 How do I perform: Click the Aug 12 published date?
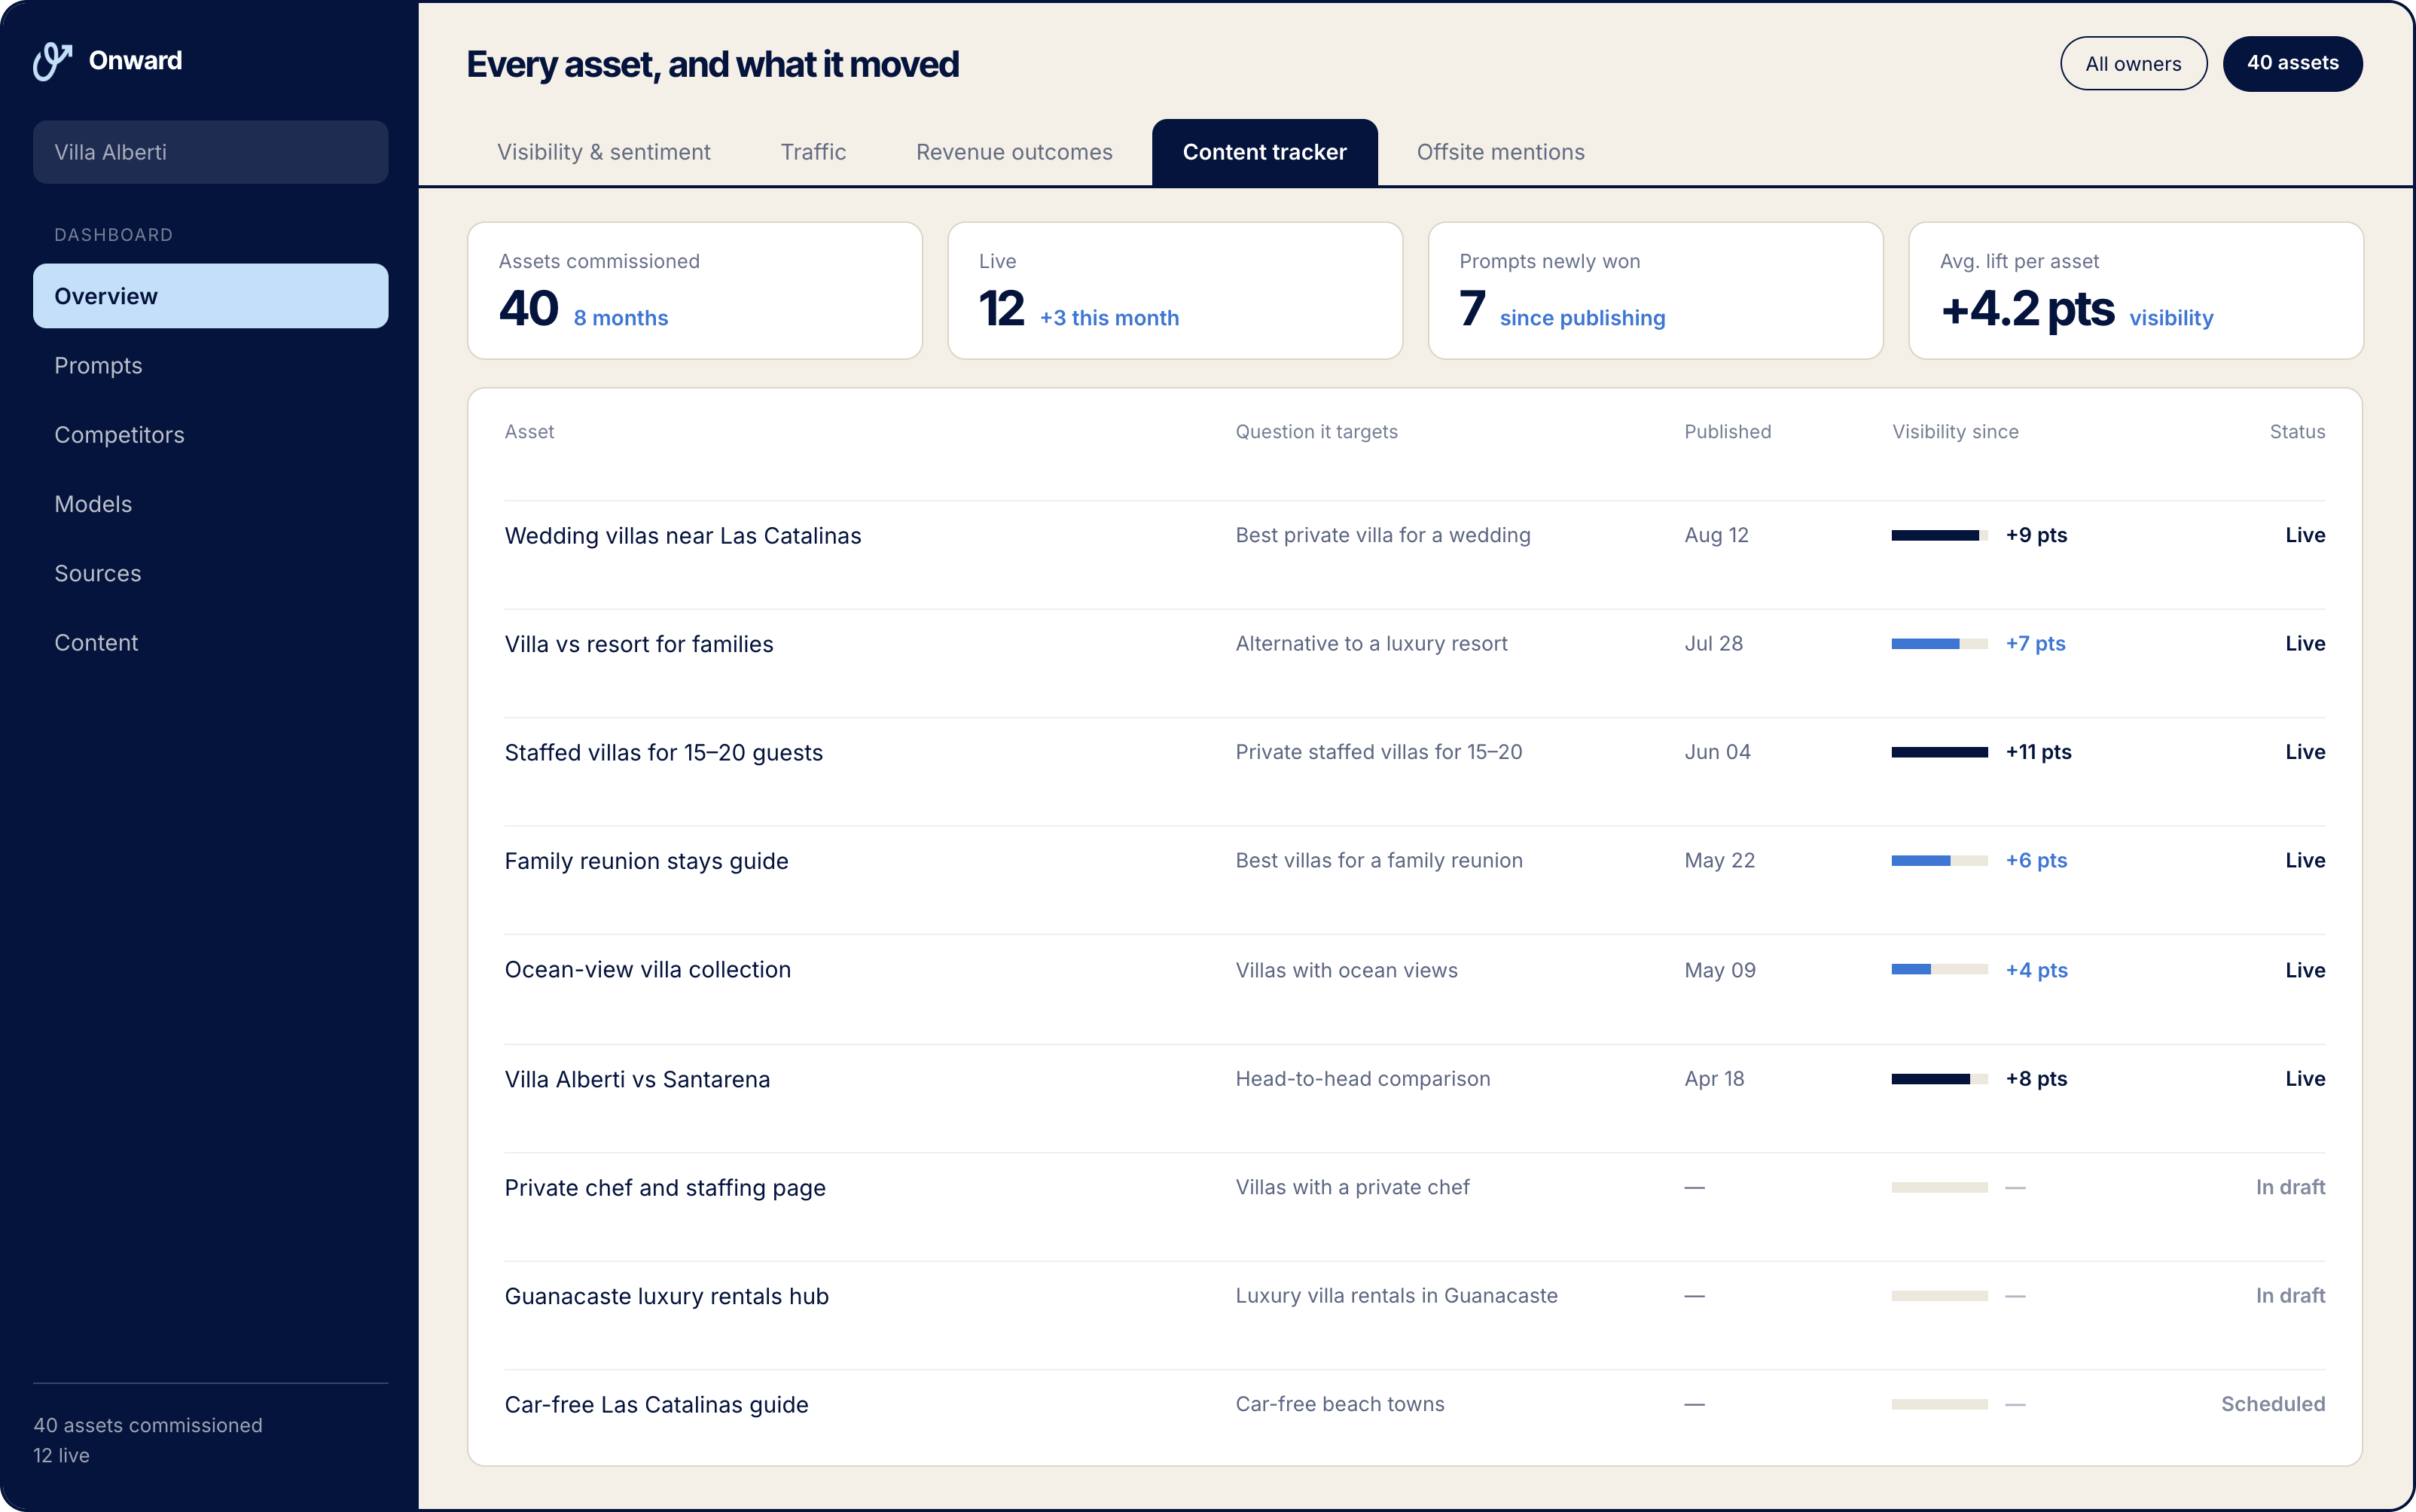[x=1716, y=536]
